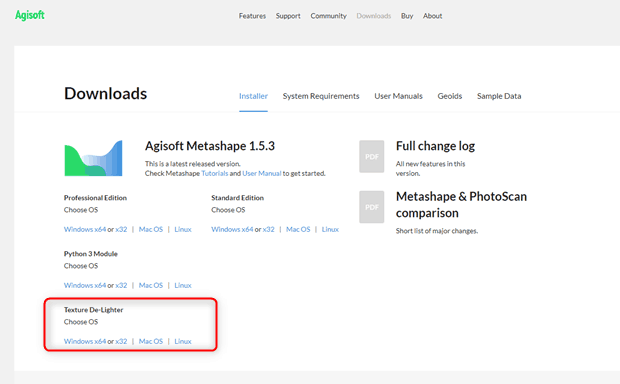Switch to the System Requirements tab
Screen dimensions: 620x384
coord(321,96)
